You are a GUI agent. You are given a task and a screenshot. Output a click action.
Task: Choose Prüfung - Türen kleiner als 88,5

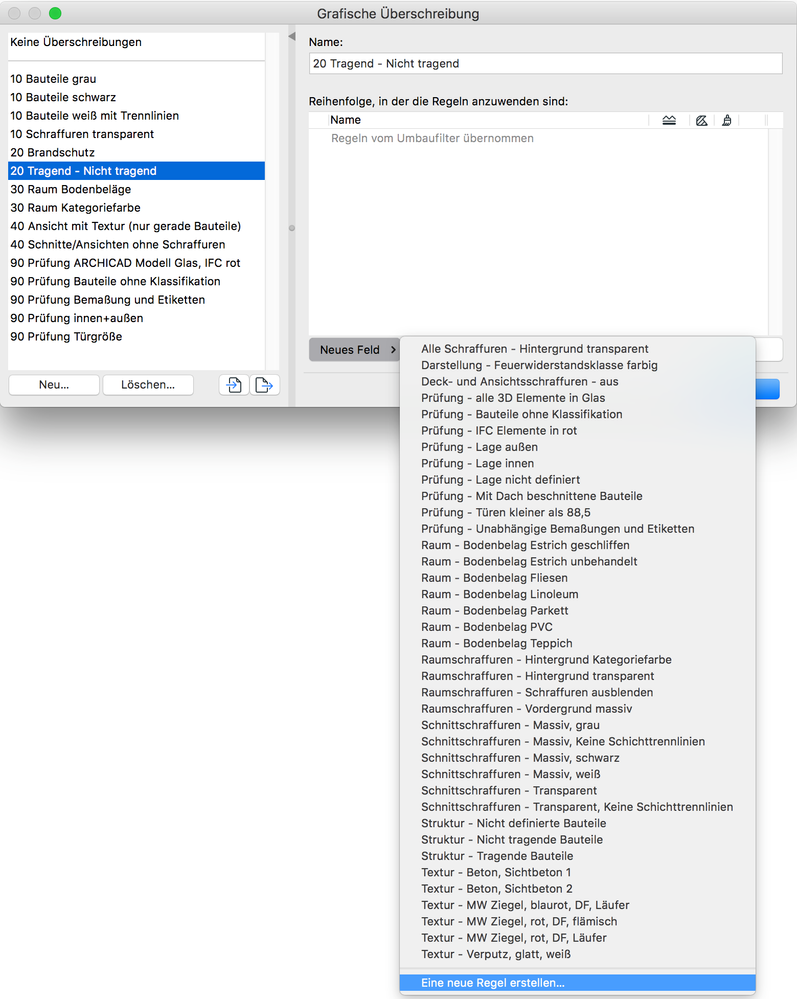coord(505,512)
